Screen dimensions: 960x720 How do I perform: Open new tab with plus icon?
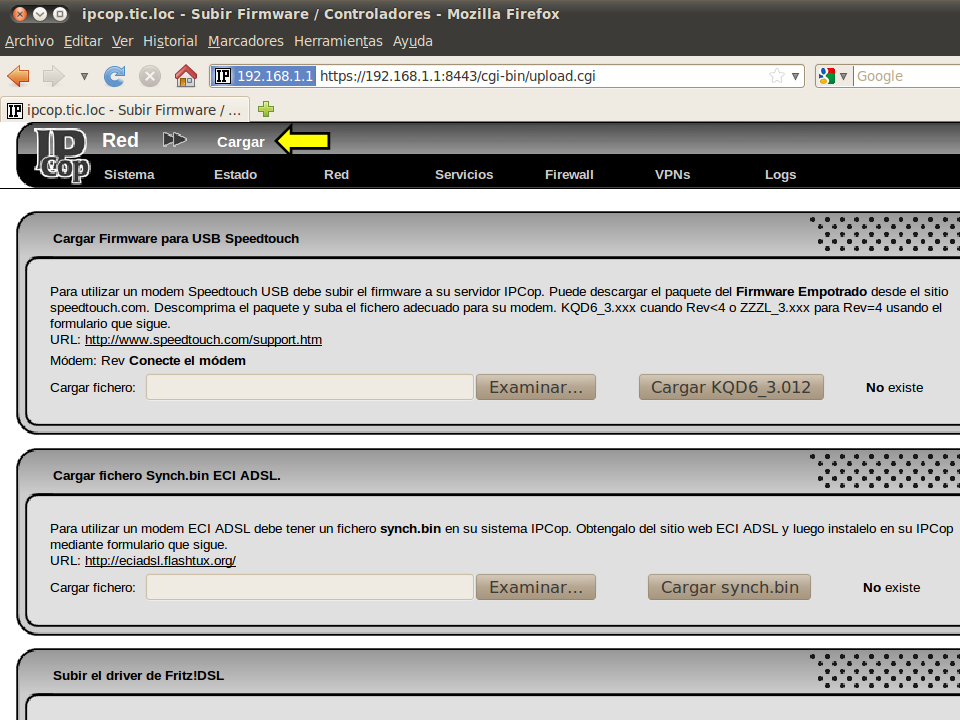(x=266, y=109)
